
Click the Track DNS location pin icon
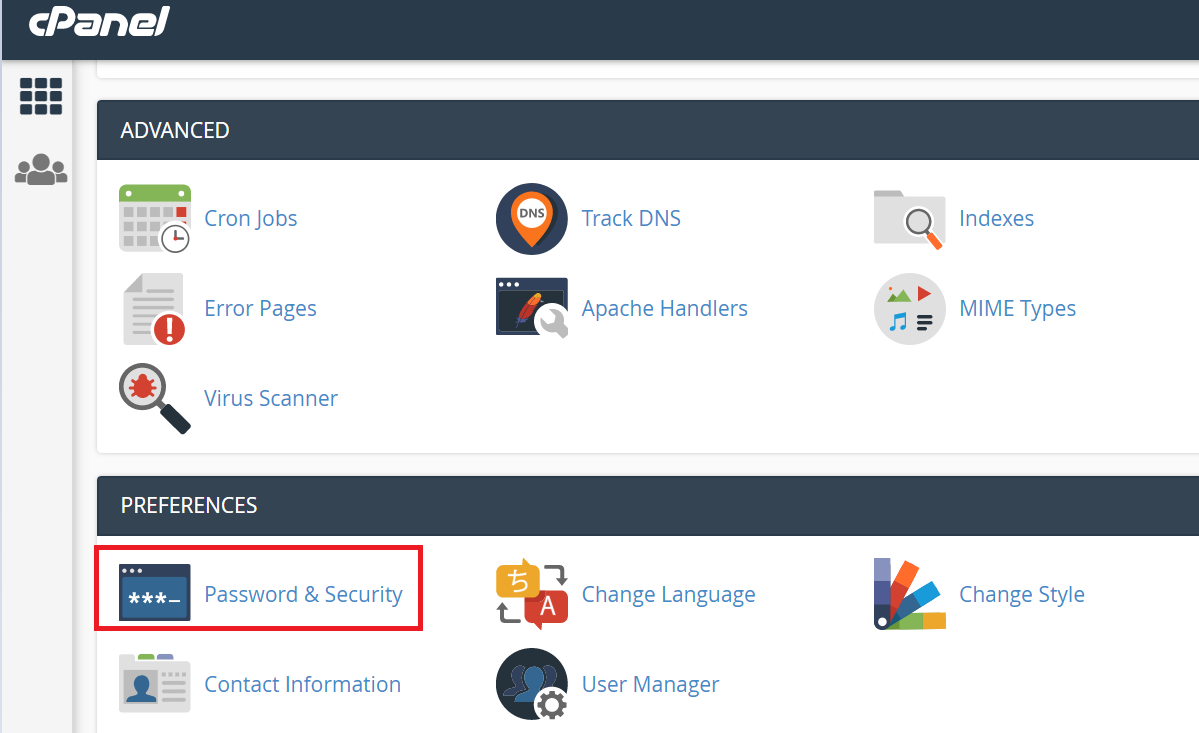click(531, 218)
